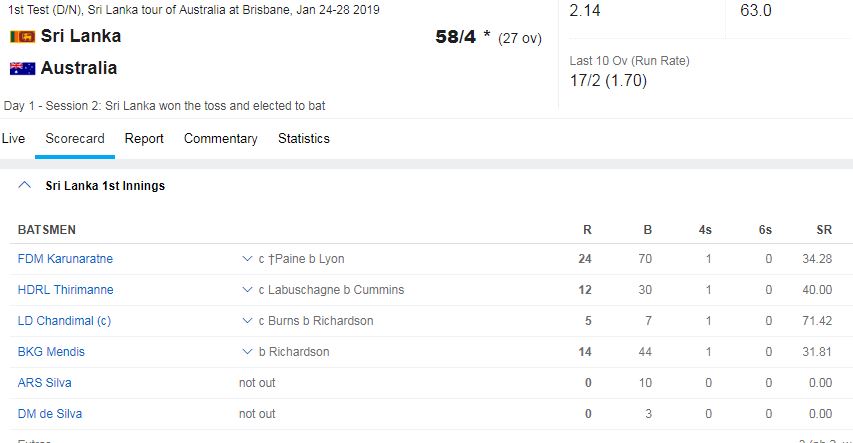
Task: Expand BKG Mendis dismissal chevron
Action: coord(247,352)
